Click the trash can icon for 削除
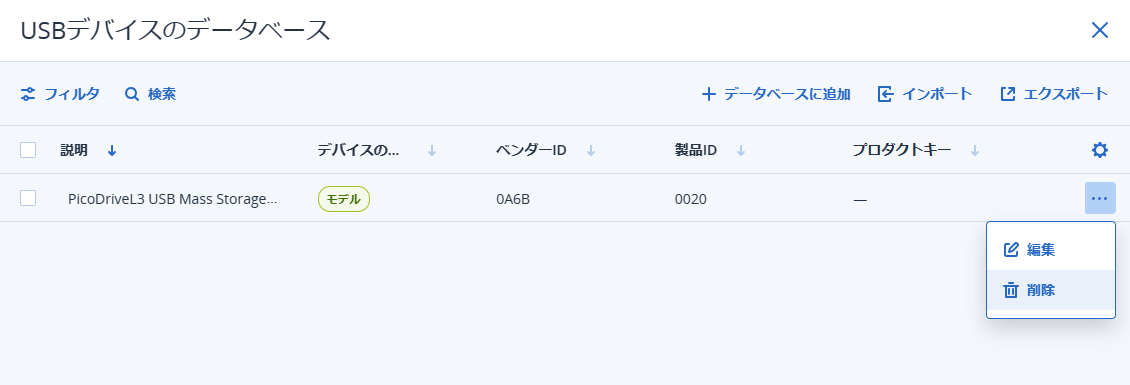Screen dimensions: 1130x385 (x=1011, y=290)
